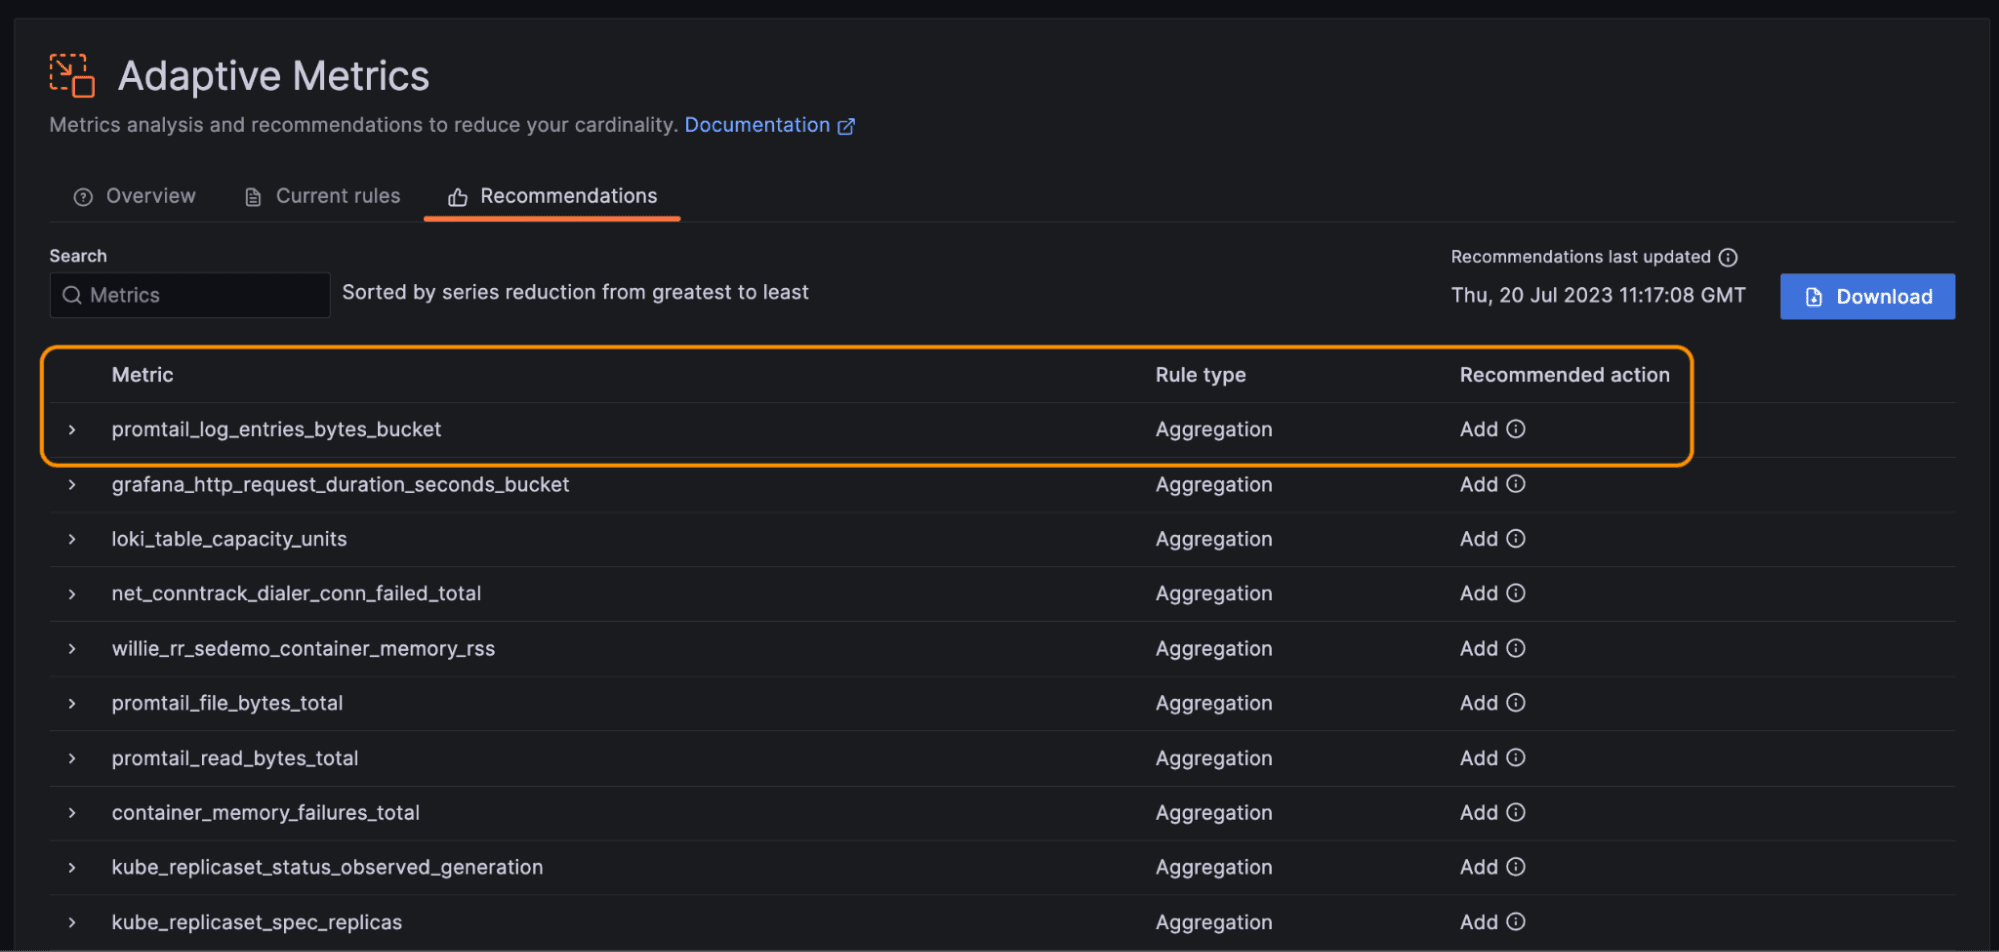
Task: Expand the net_conntrack_dialer_conn_failed_total row
Action: 71,593
